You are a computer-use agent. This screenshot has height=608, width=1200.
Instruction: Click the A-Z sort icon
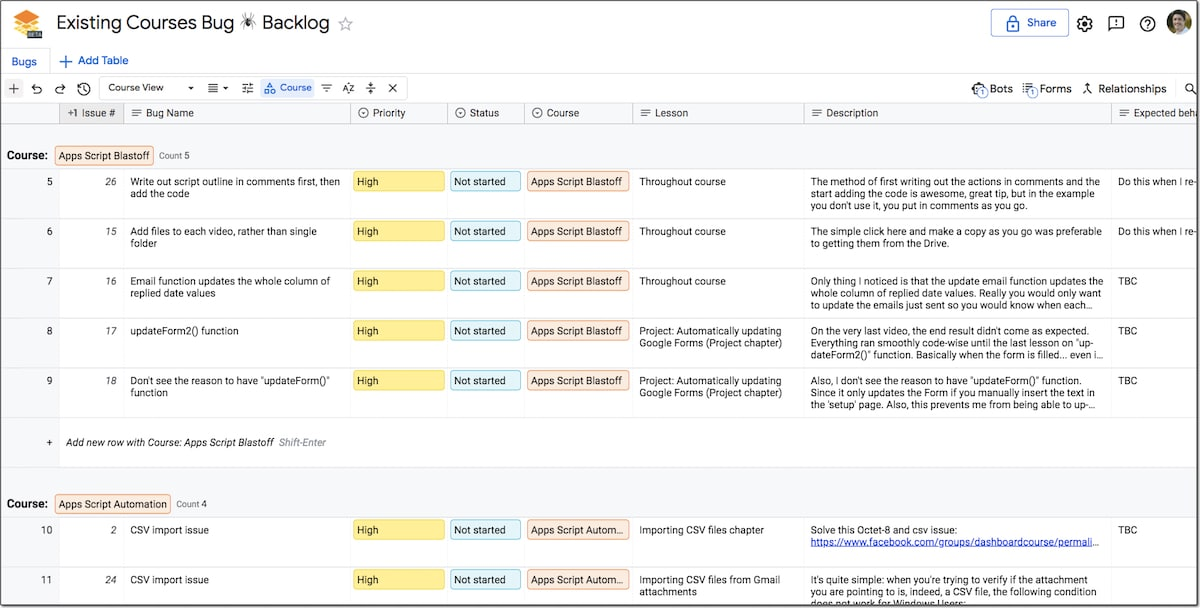[348, 88]
